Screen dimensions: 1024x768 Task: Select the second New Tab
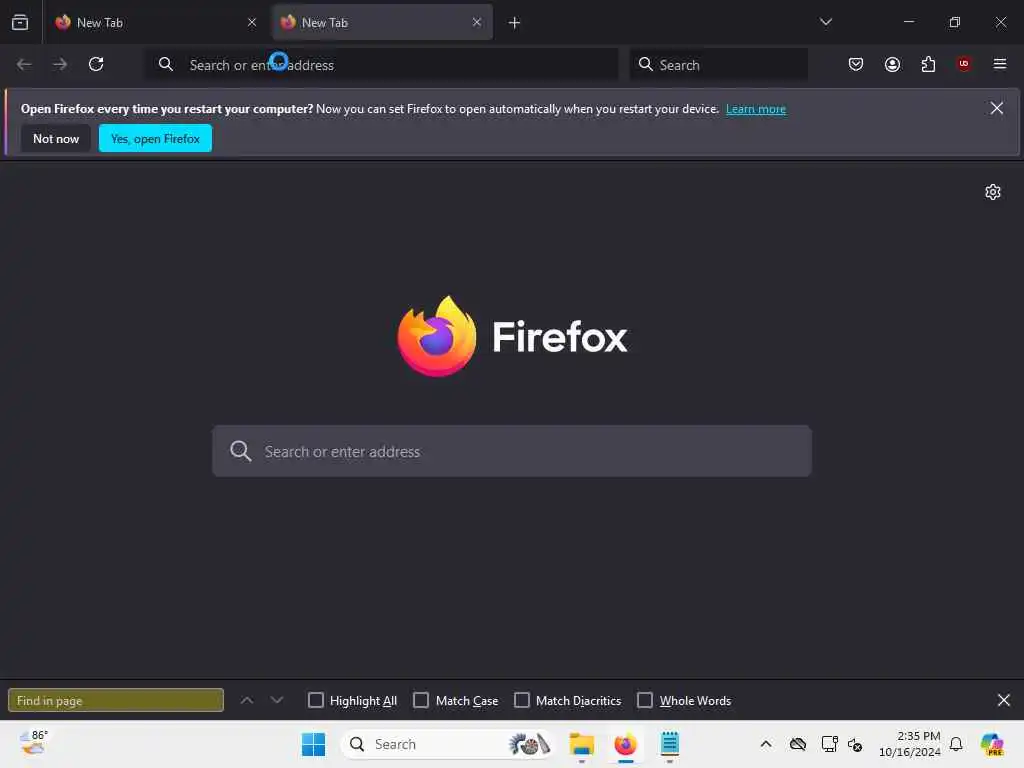[x=382, y=22]
